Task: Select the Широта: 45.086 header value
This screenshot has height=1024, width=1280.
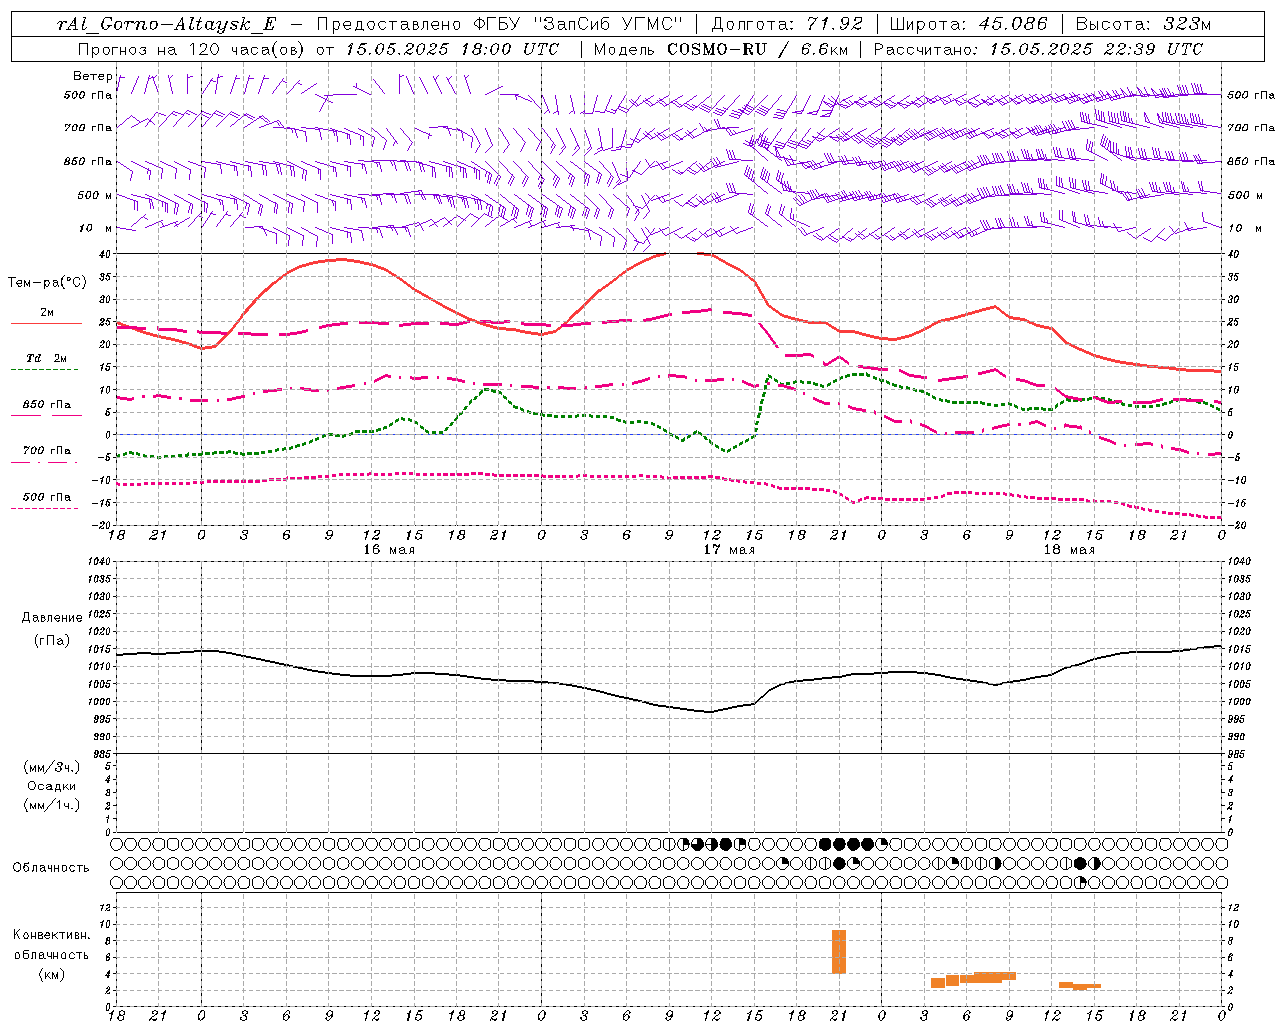Action: (x=969, y=24)
